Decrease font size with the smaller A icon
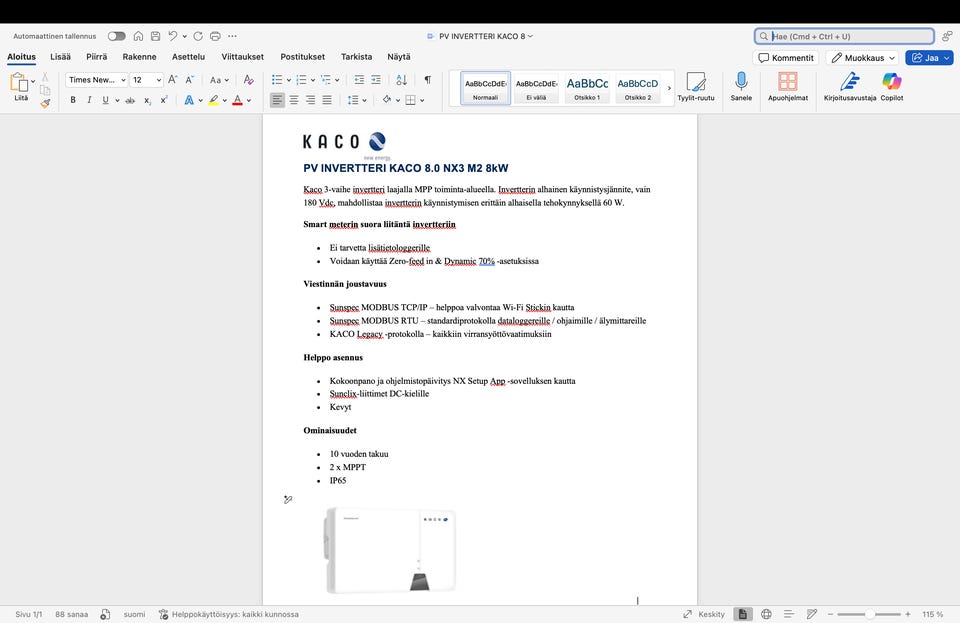 click(190, 80)
